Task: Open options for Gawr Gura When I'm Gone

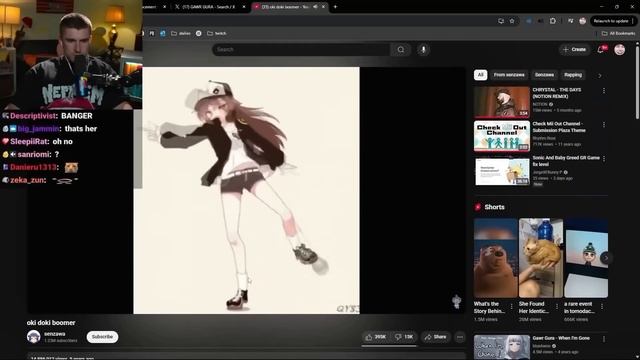Action: tap(604, 339)
